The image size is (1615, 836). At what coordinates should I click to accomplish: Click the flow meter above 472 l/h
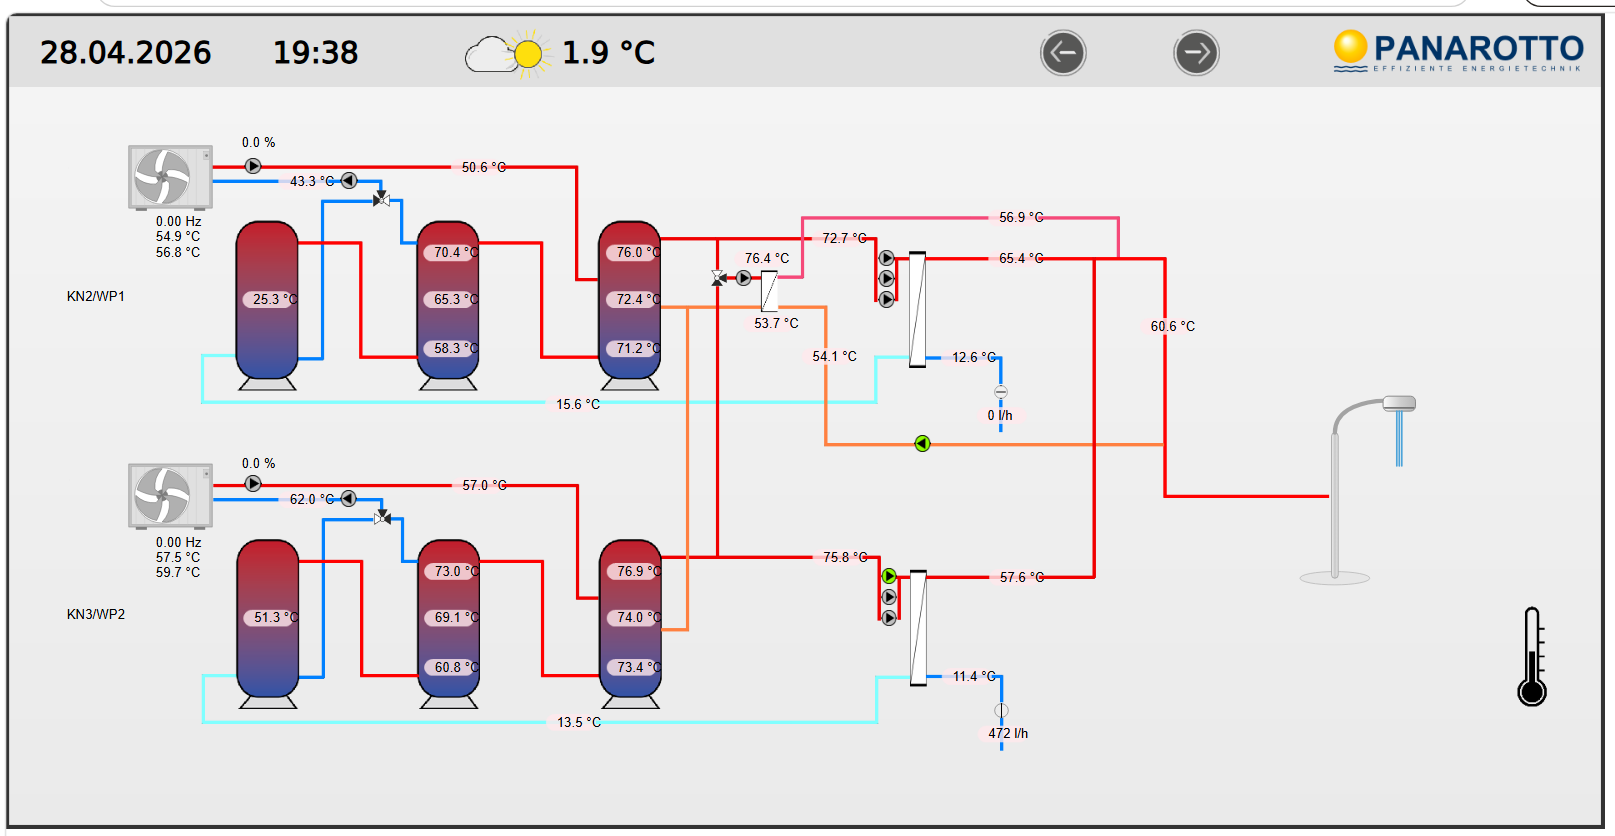[x=1001, y=711]
